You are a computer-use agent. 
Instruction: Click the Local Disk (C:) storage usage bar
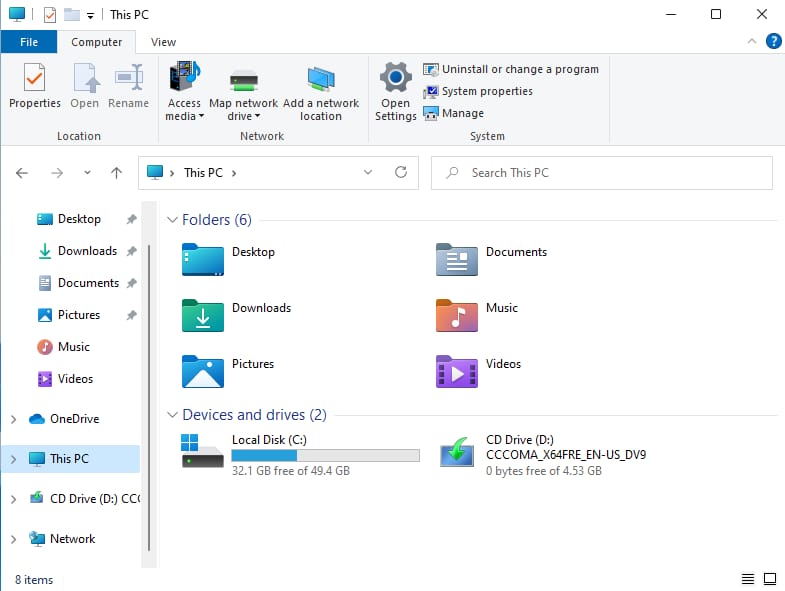pos(325,456)
